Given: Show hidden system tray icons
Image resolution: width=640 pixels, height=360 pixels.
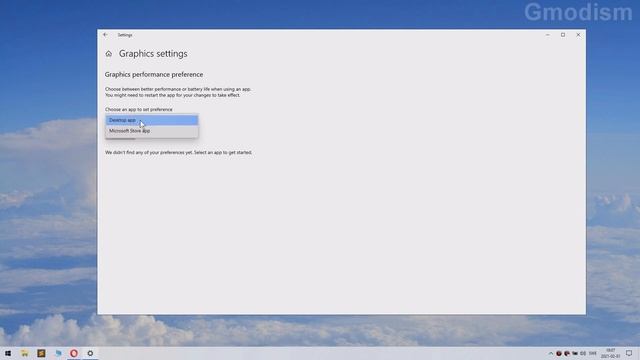Looking at the screenshot, I should pyautogui.click(x=551, y=353).
